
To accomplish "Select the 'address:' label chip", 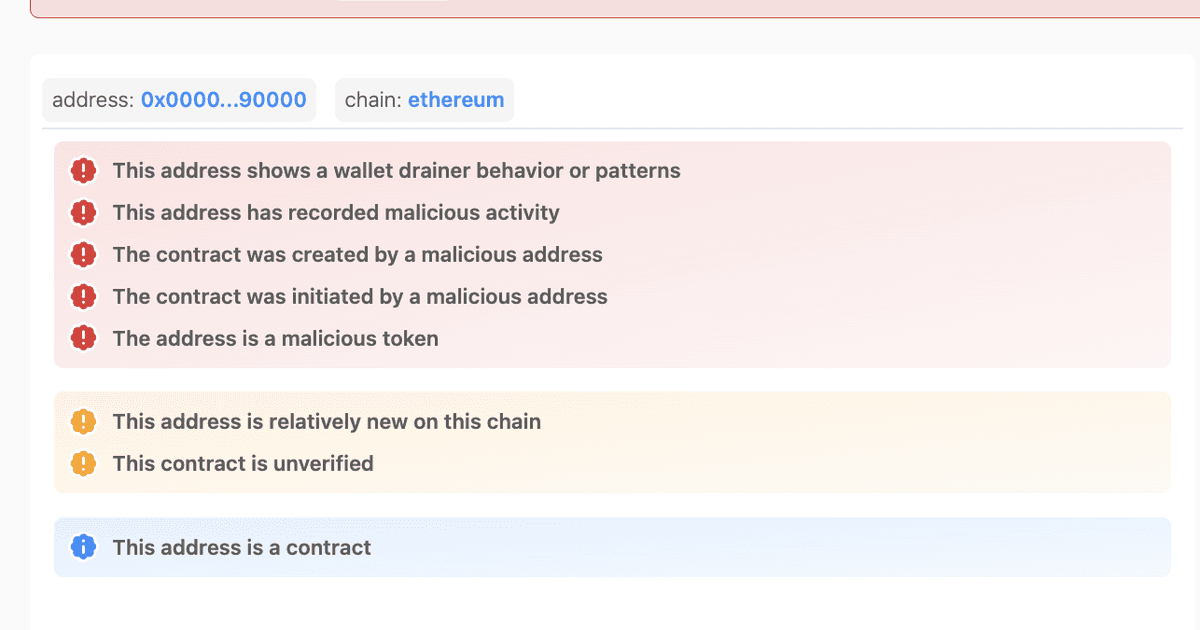I will tap(179, 100).
